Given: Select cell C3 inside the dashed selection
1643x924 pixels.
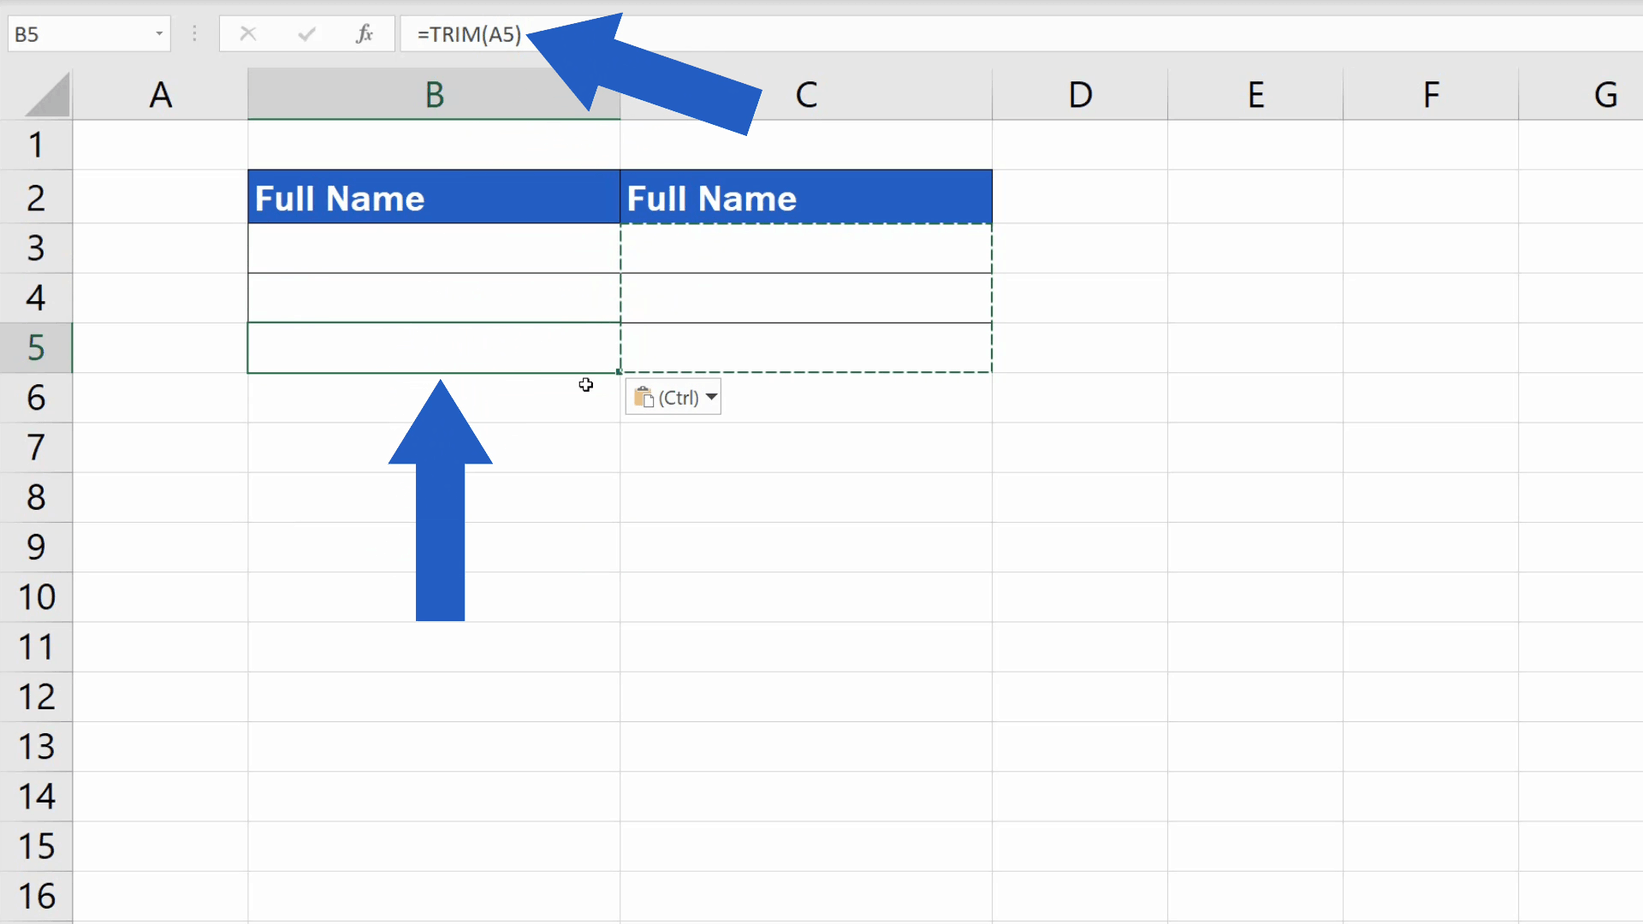Looking at the screenshot, I should (x=805, y=248).
